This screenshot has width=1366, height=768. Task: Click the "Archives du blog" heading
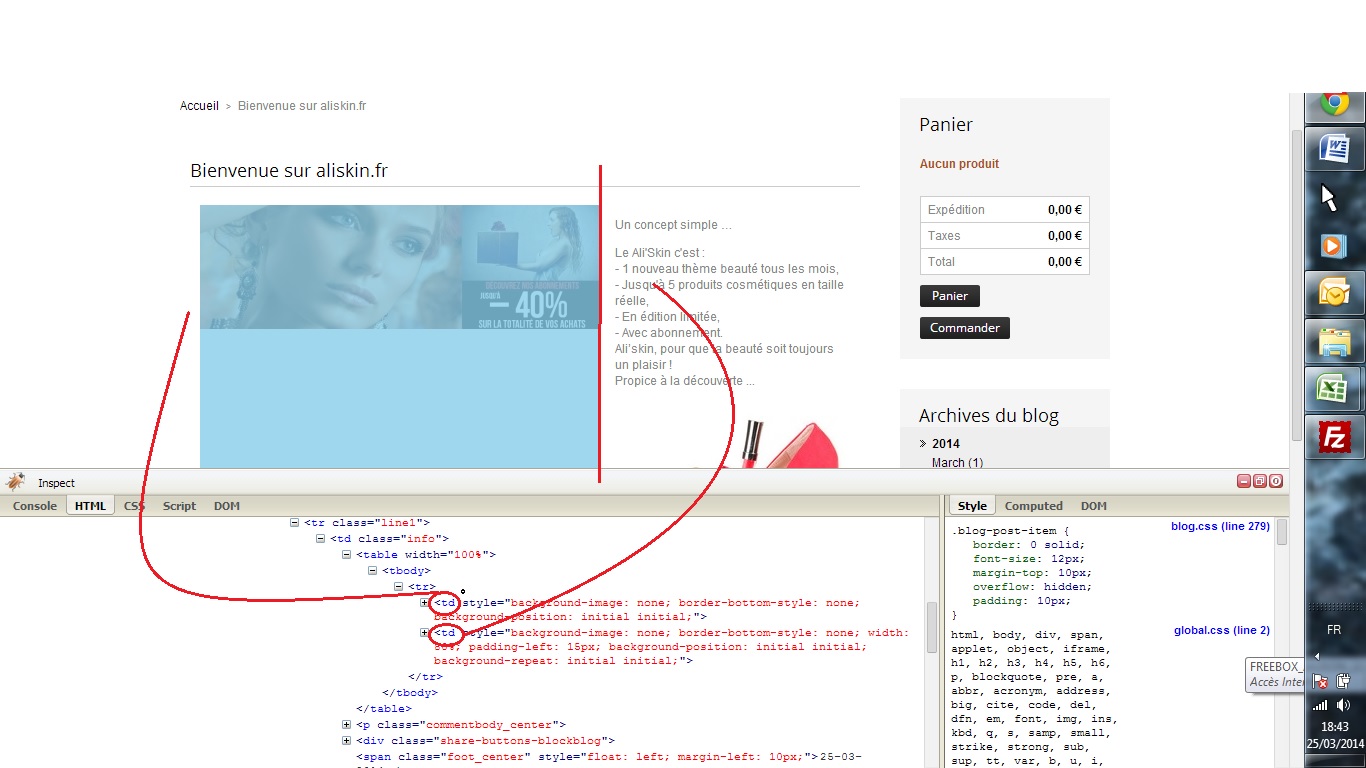(989, 415)
